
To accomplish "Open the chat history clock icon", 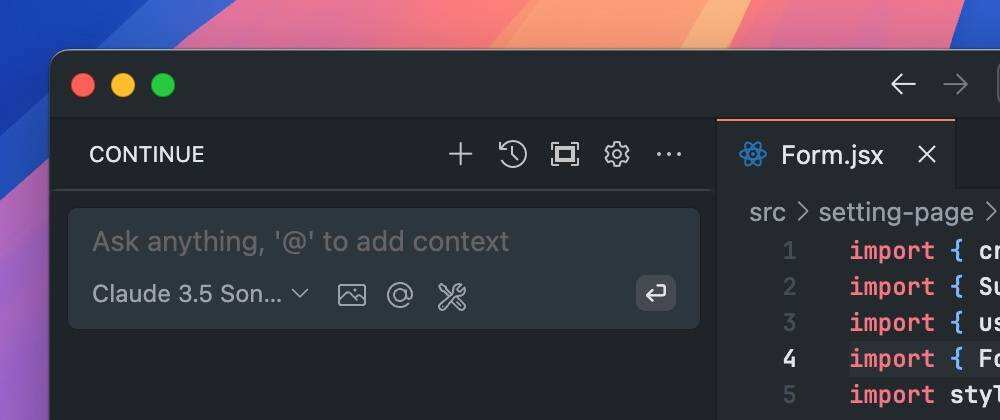I will pyautogui.click(x=512, y=154).
